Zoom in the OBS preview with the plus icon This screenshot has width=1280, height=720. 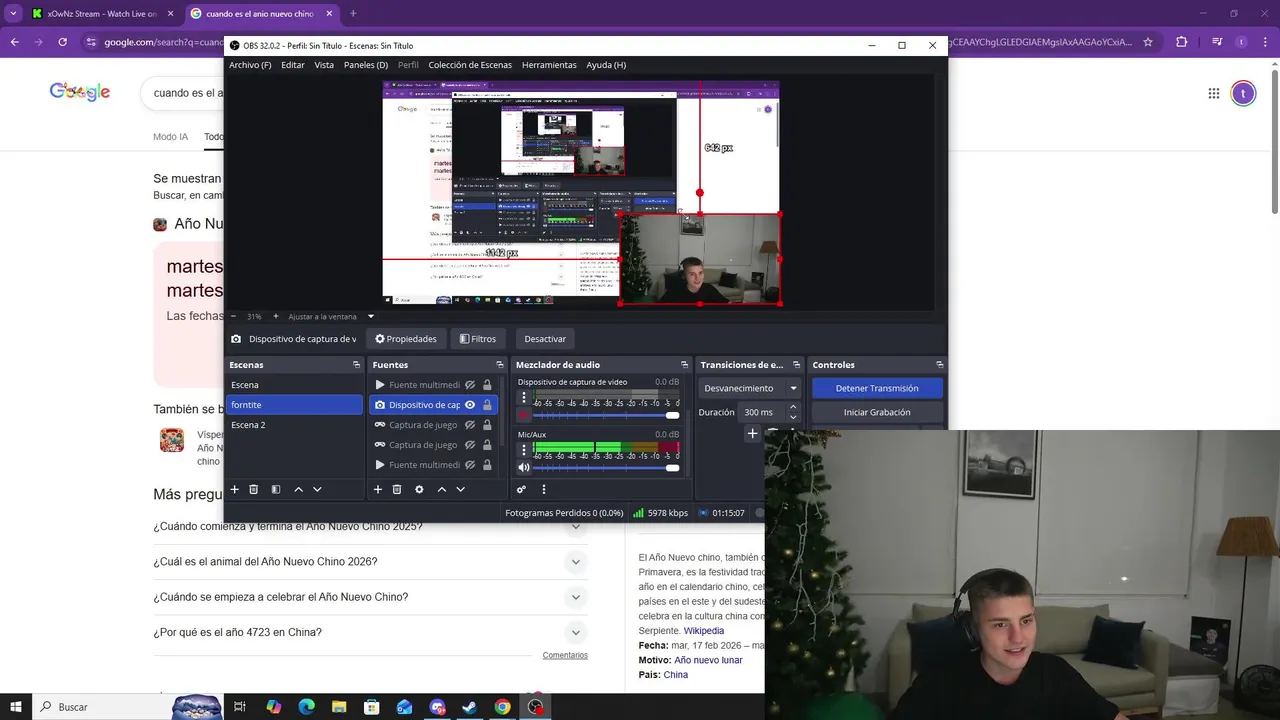276,316
